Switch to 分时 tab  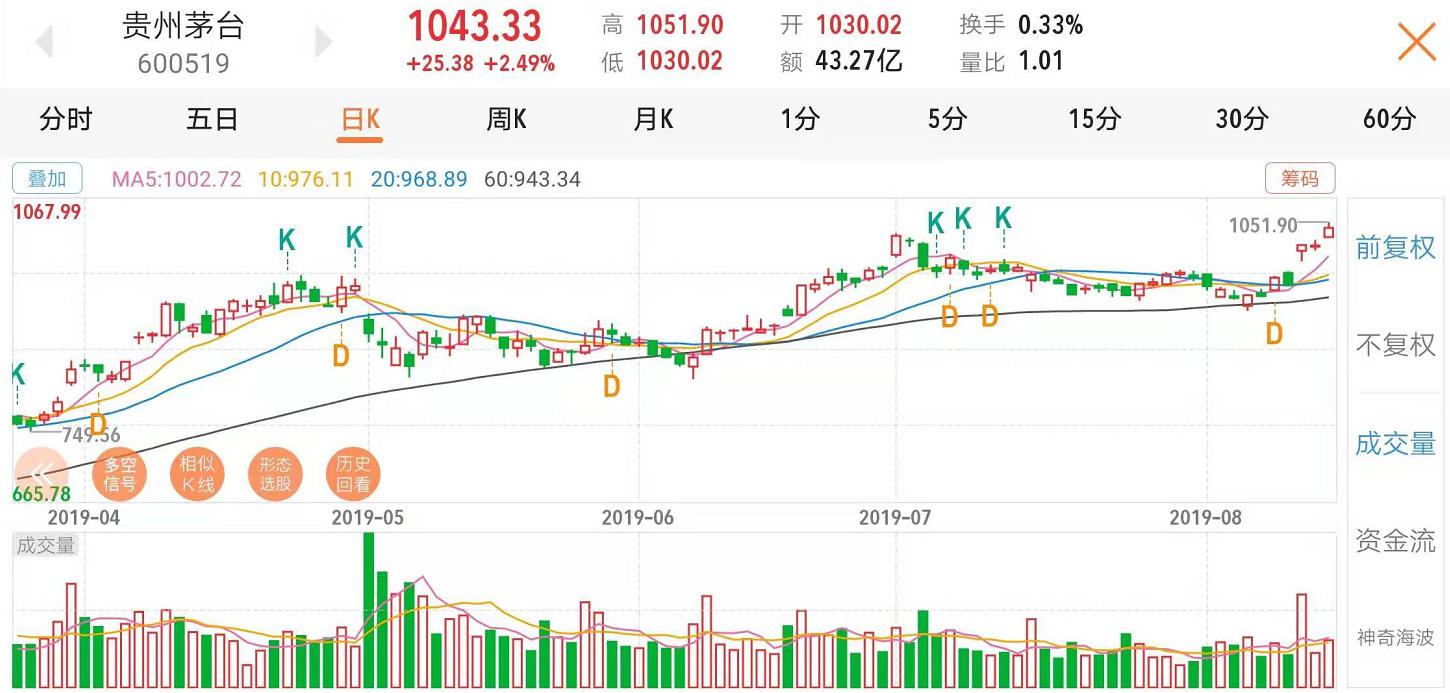click(66, 120)
